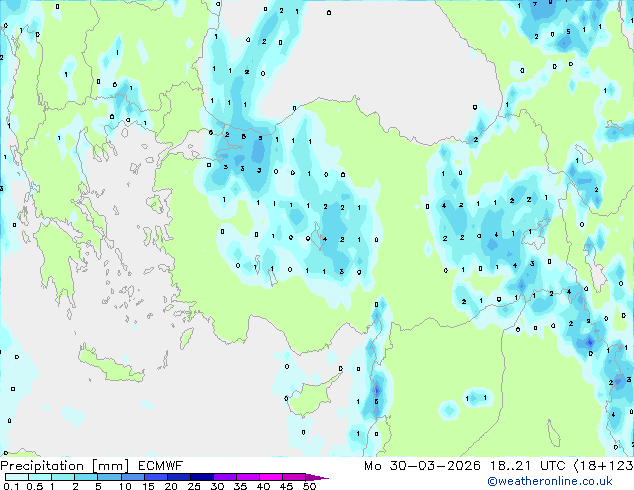Click the over-50 mm legend arrow tip
The height and width of the screenshot is (490, 634).
(317, 477)
